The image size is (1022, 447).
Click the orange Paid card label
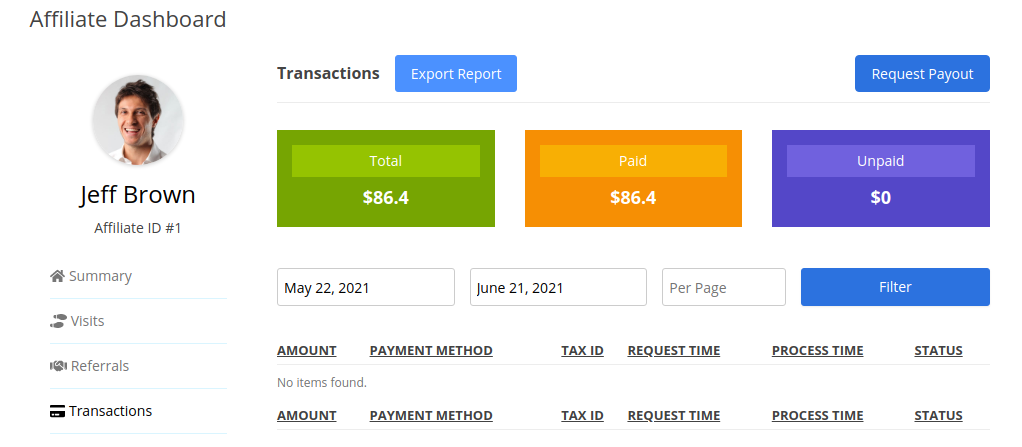tap(633, 161)
